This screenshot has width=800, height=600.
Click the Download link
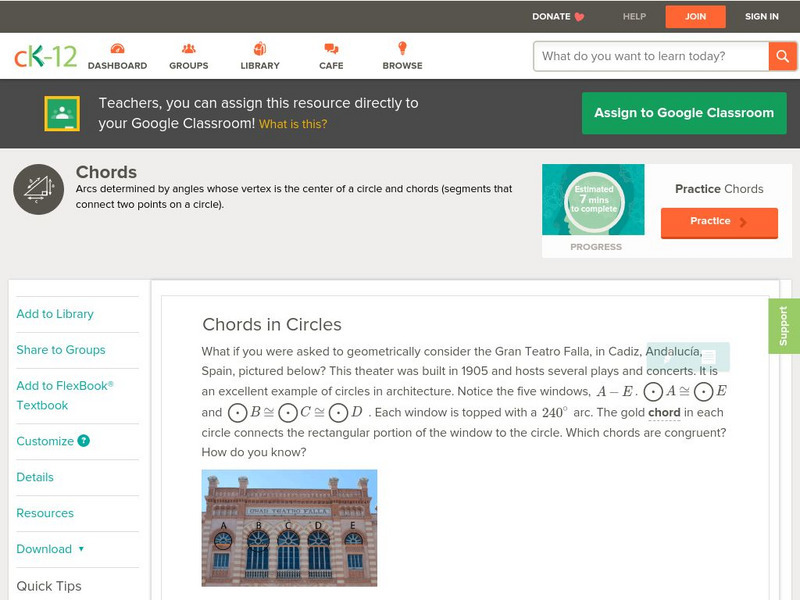pyautogui.click(x=44, y=549)
